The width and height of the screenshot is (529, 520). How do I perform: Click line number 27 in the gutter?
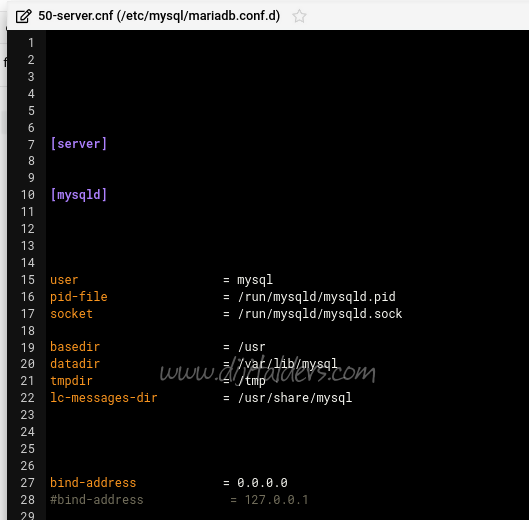pyautogui.click(x=28, y=483)
